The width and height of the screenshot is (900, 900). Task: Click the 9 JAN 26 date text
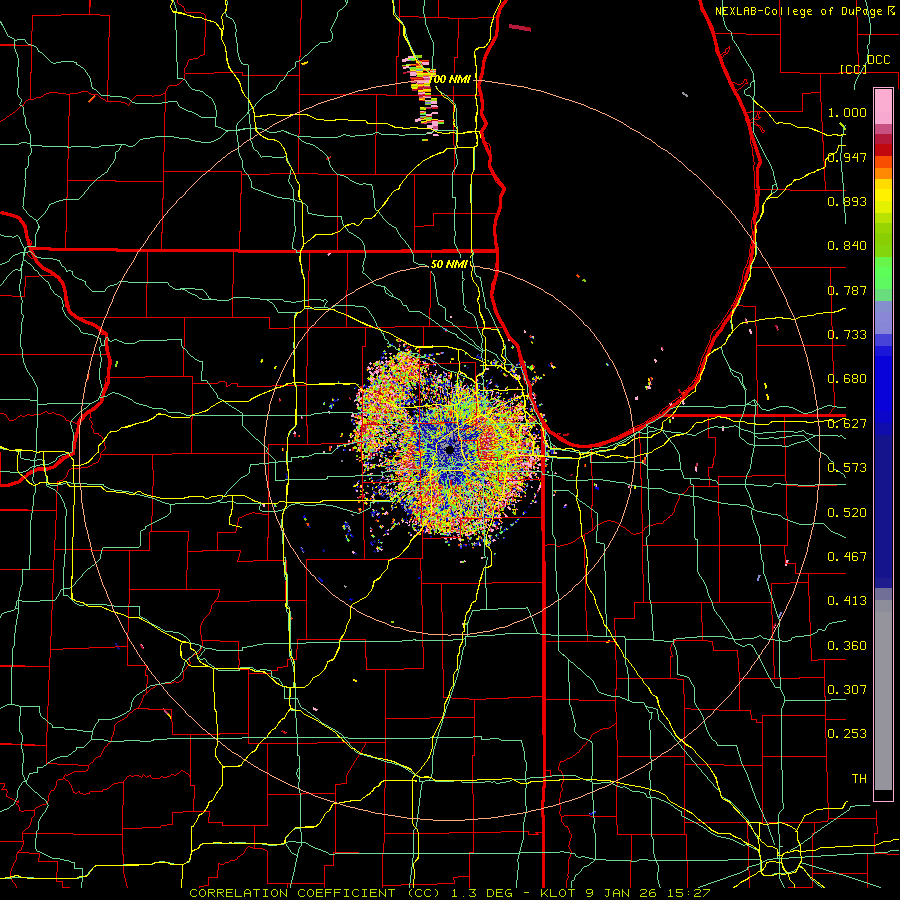[622, 893]
